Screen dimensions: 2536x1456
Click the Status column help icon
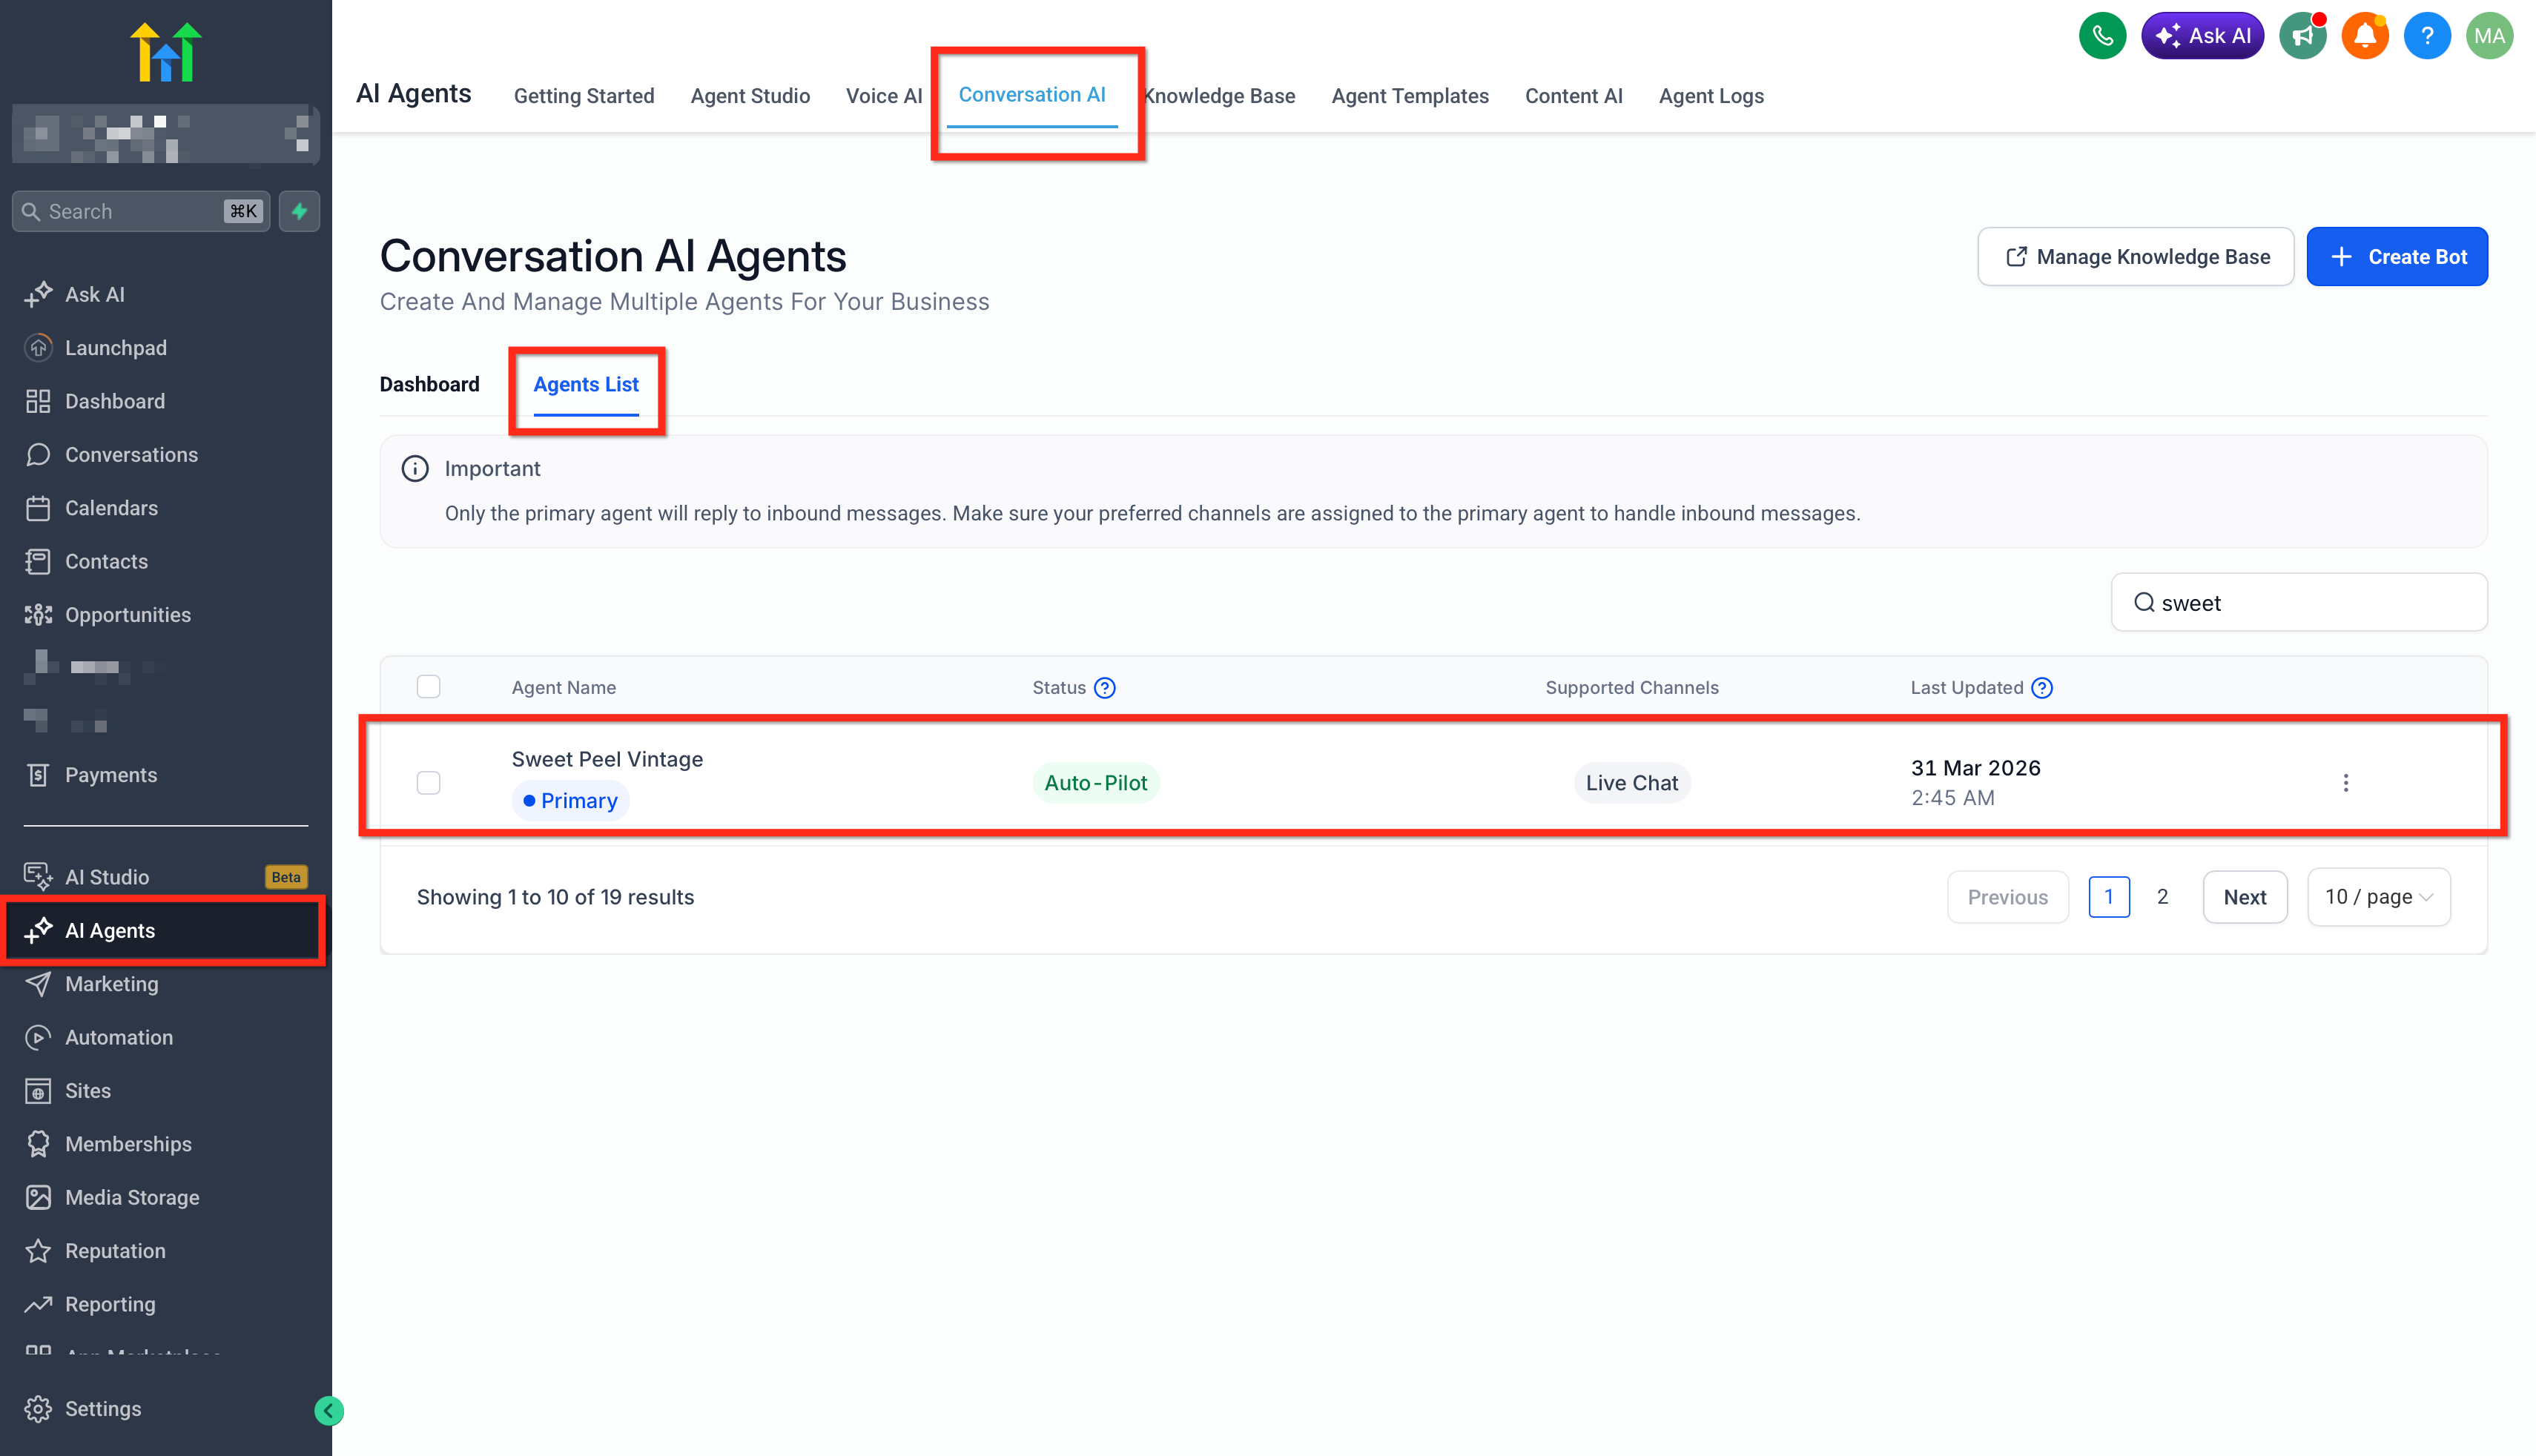1104,688
